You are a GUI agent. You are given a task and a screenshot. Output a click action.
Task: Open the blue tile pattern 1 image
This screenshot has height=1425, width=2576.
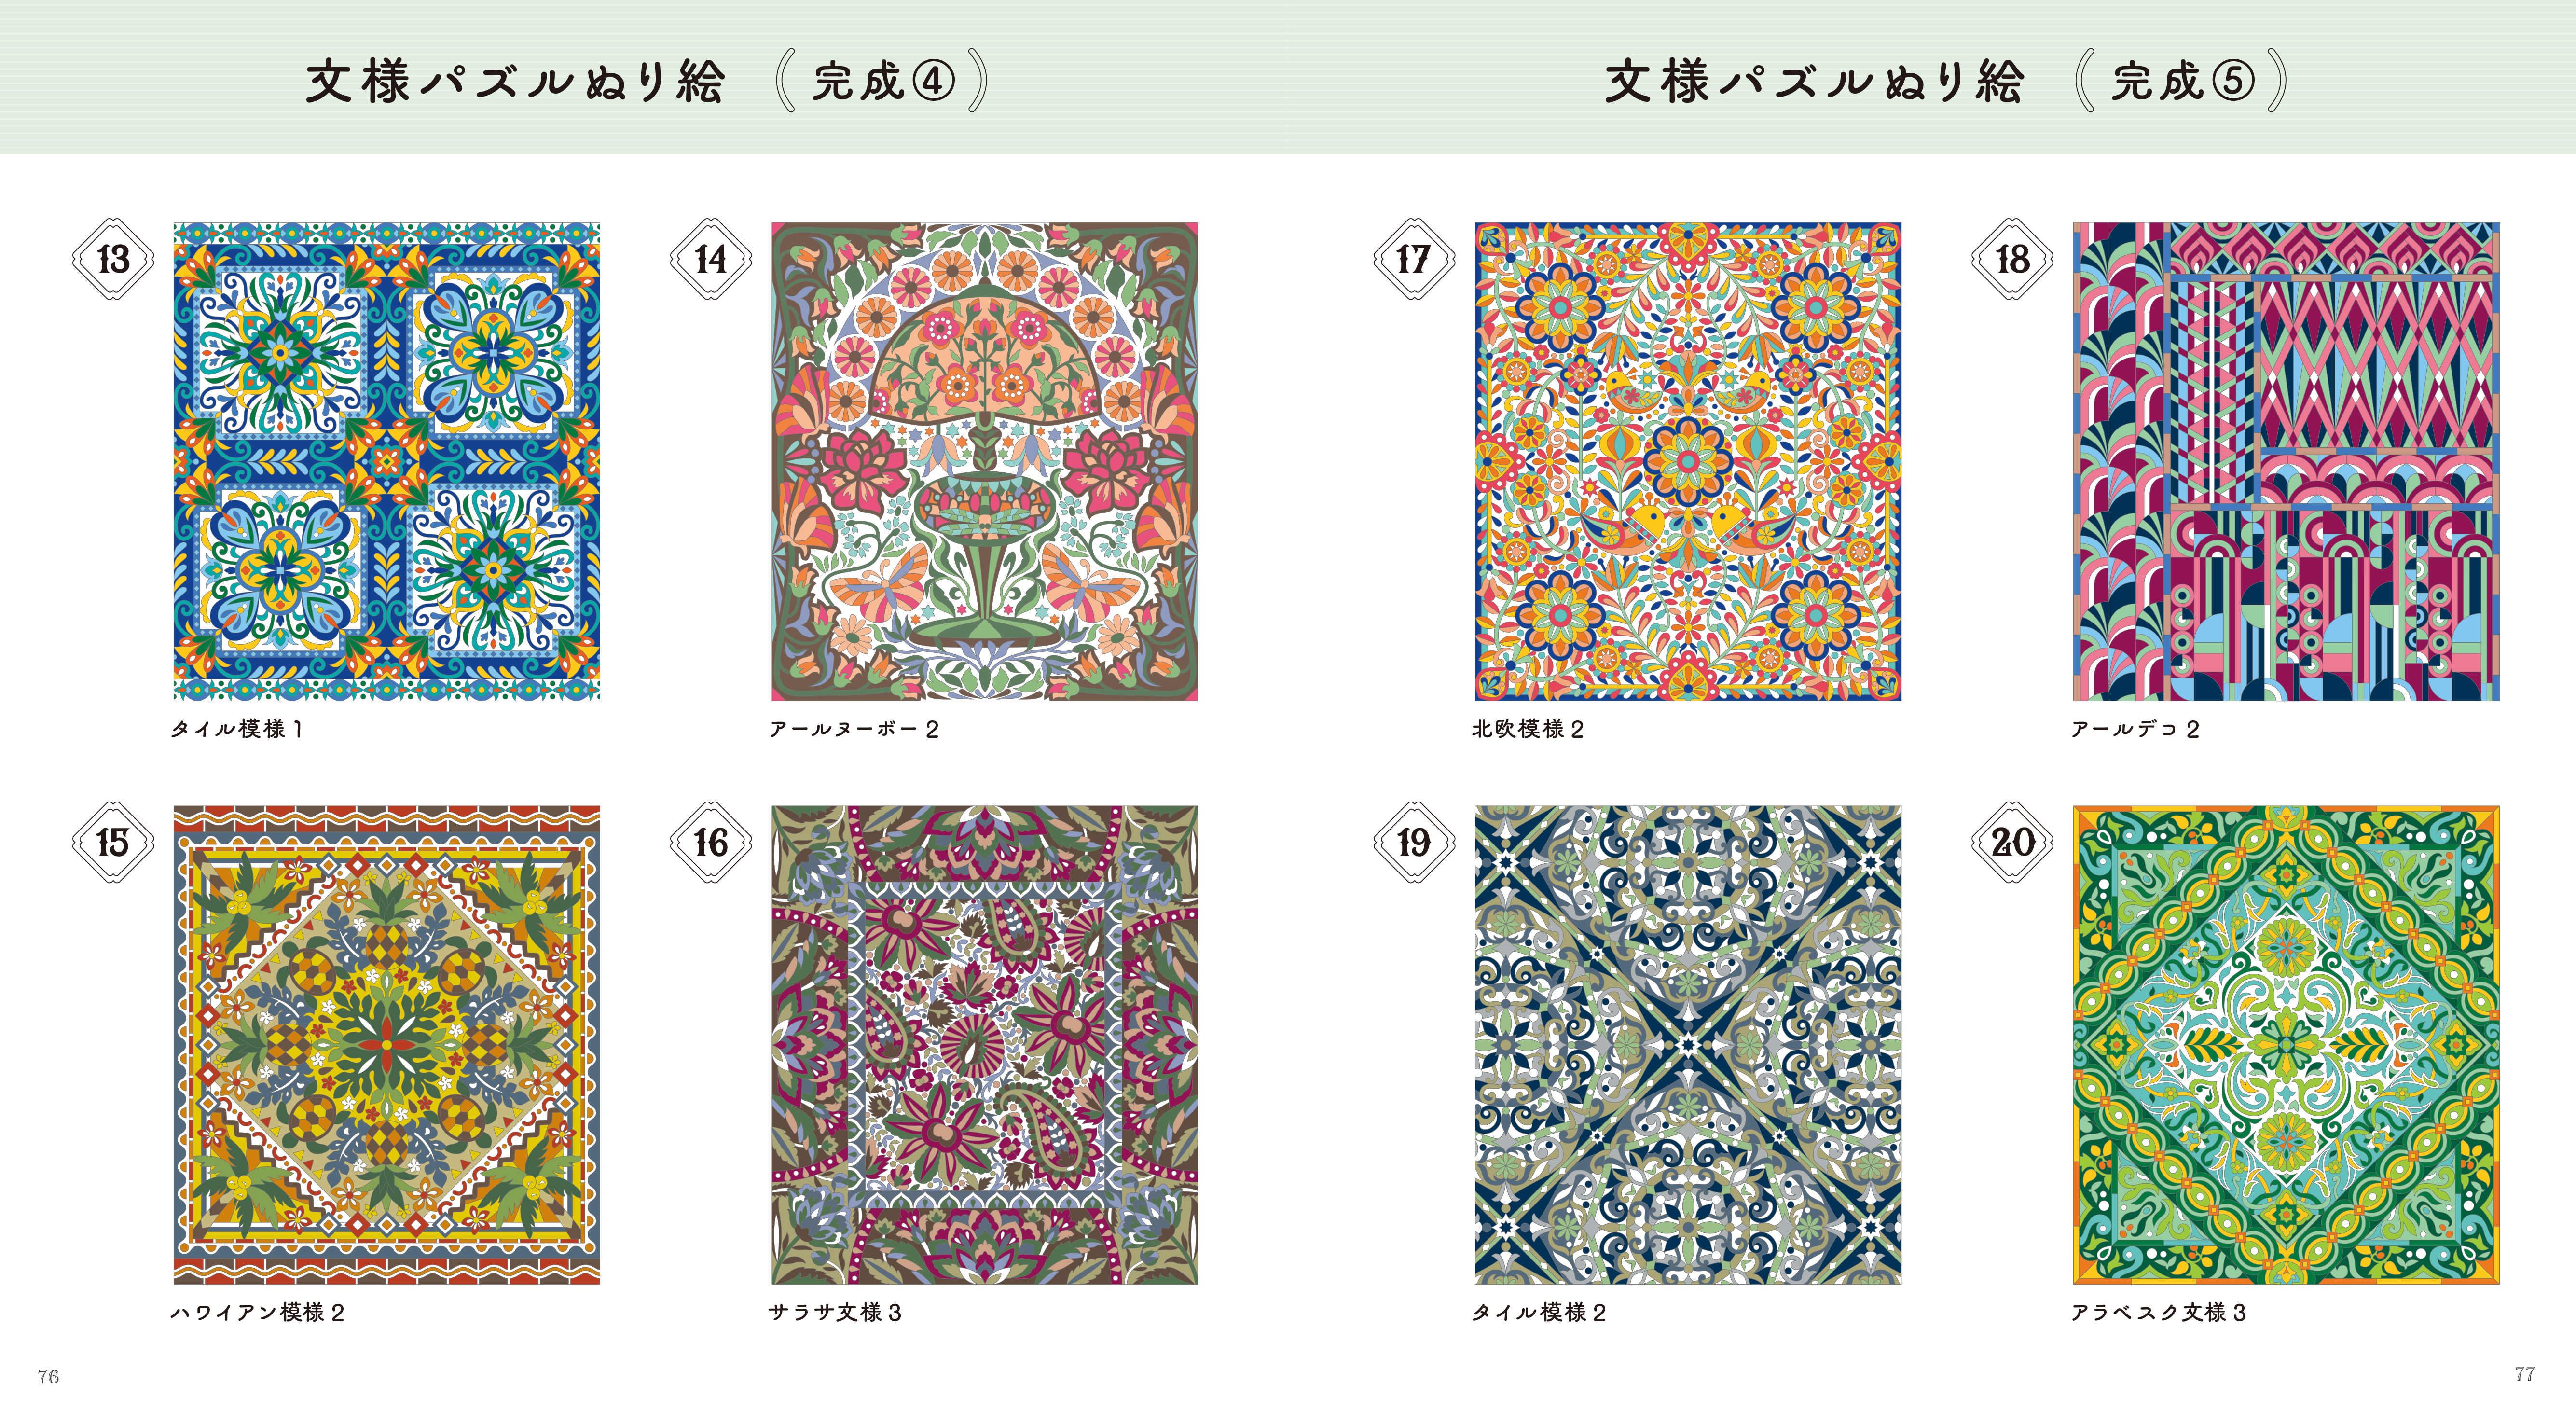[387, 461]
